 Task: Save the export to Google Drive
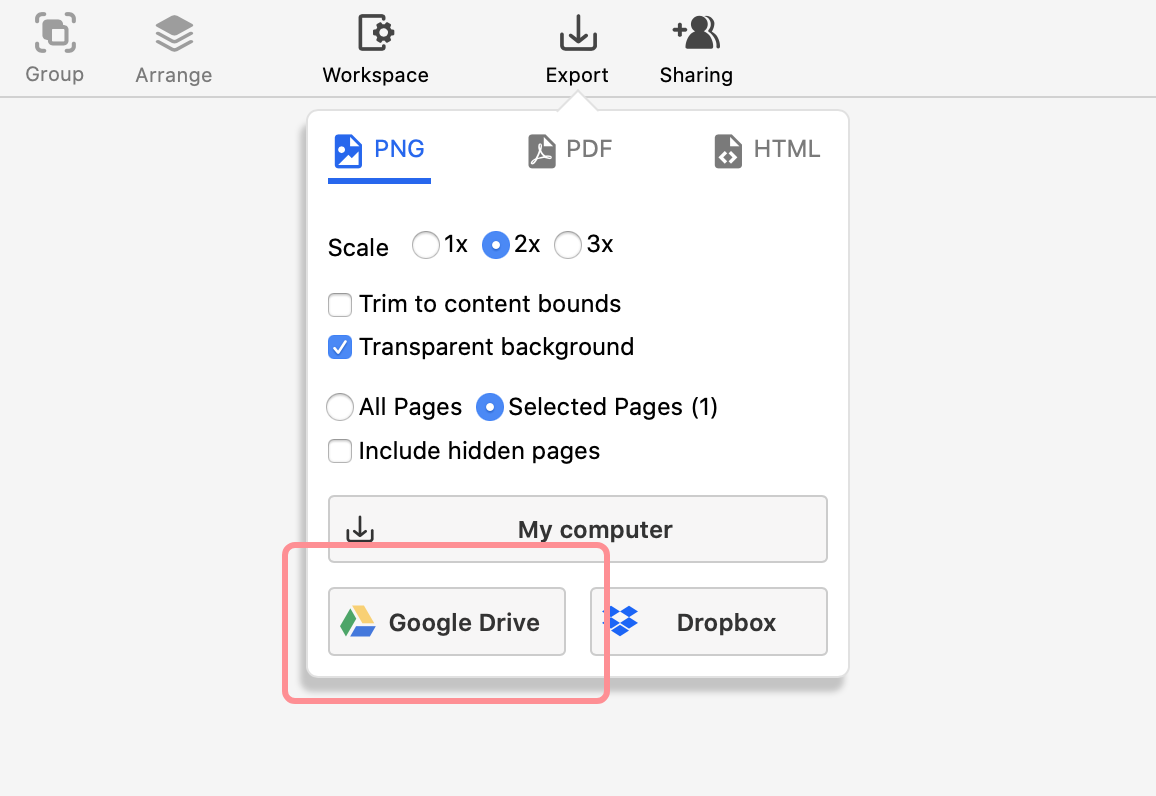446,621
